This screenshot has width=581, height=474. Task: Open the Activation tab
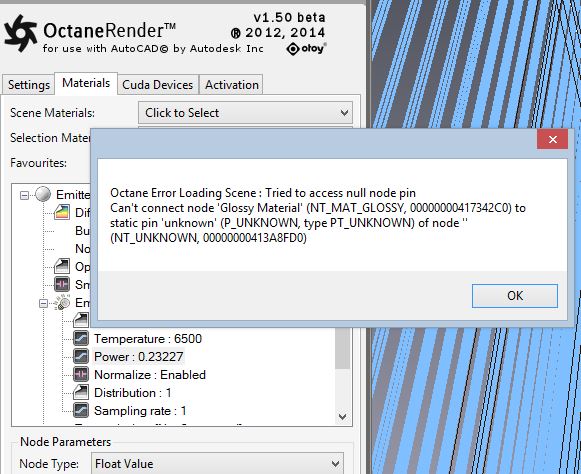point(232,85)
